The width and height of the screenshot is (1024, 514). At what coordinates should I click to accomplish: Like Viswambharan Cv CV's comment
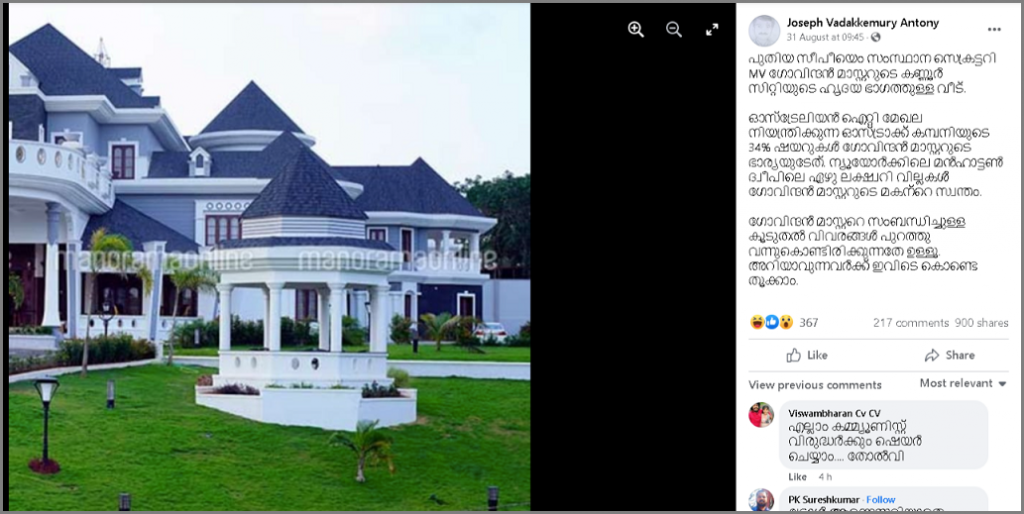(797, 477)
